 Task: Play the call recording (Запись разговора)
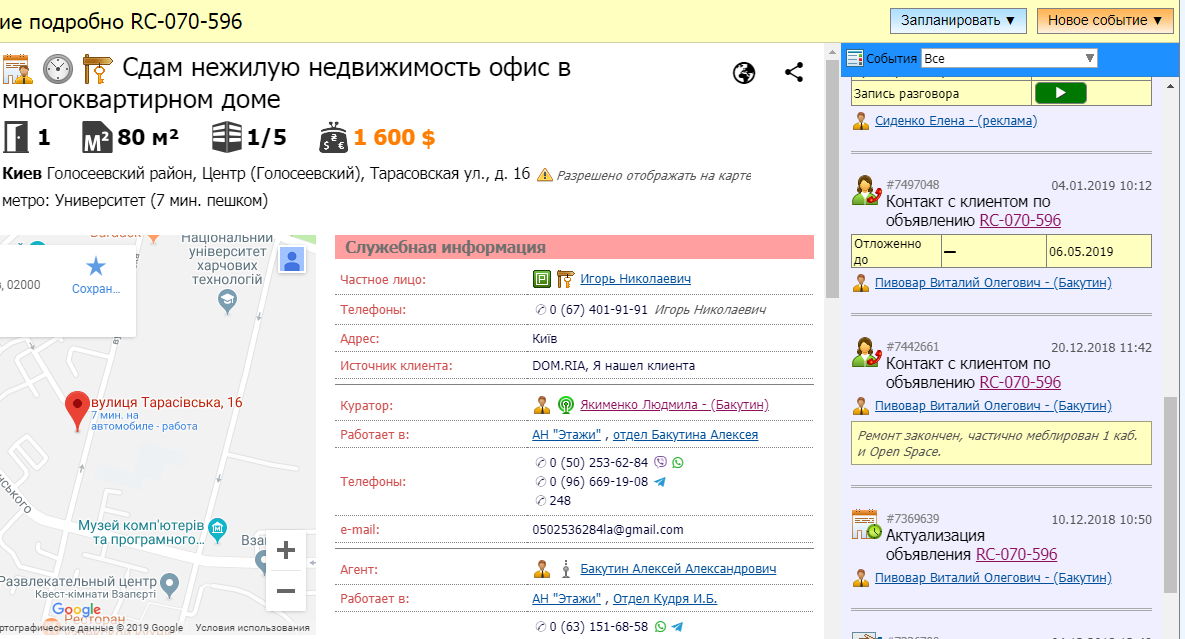[x=1060, y=93]
